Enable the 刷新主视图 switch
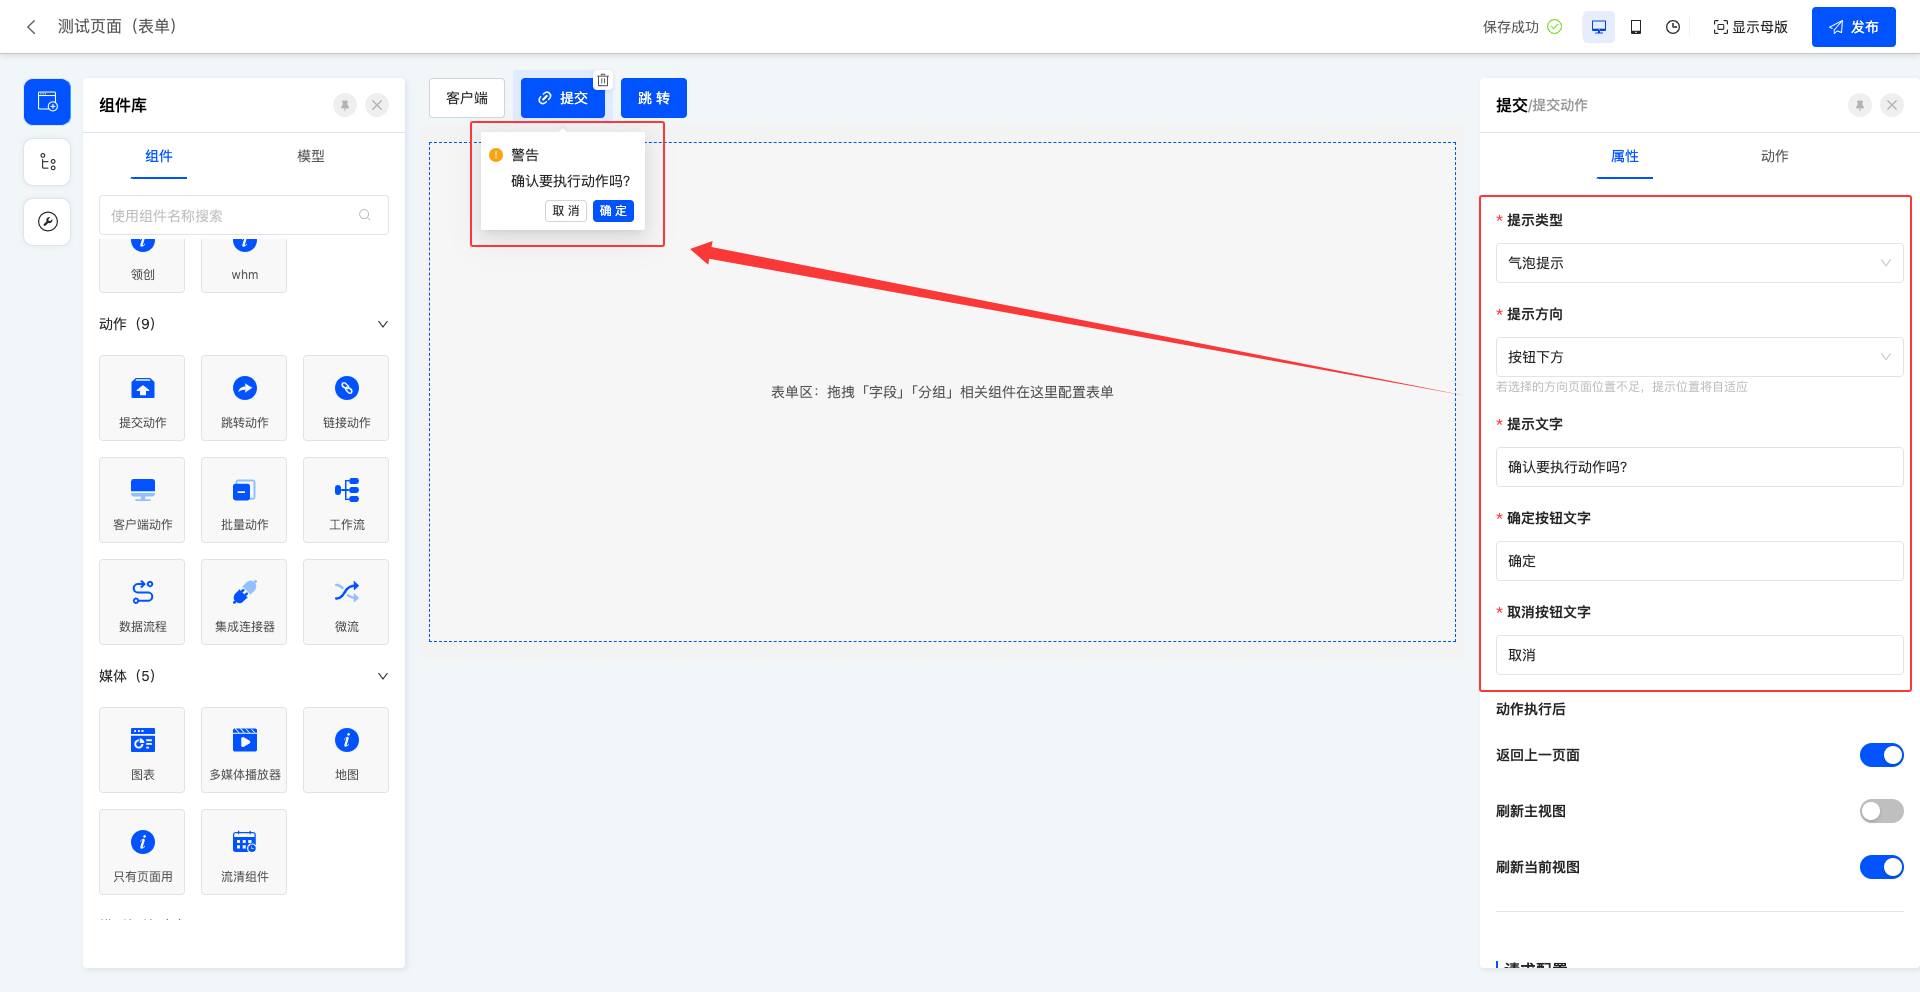The image size is (1920, 992). pyautogui.click(x=1881, y=811)
